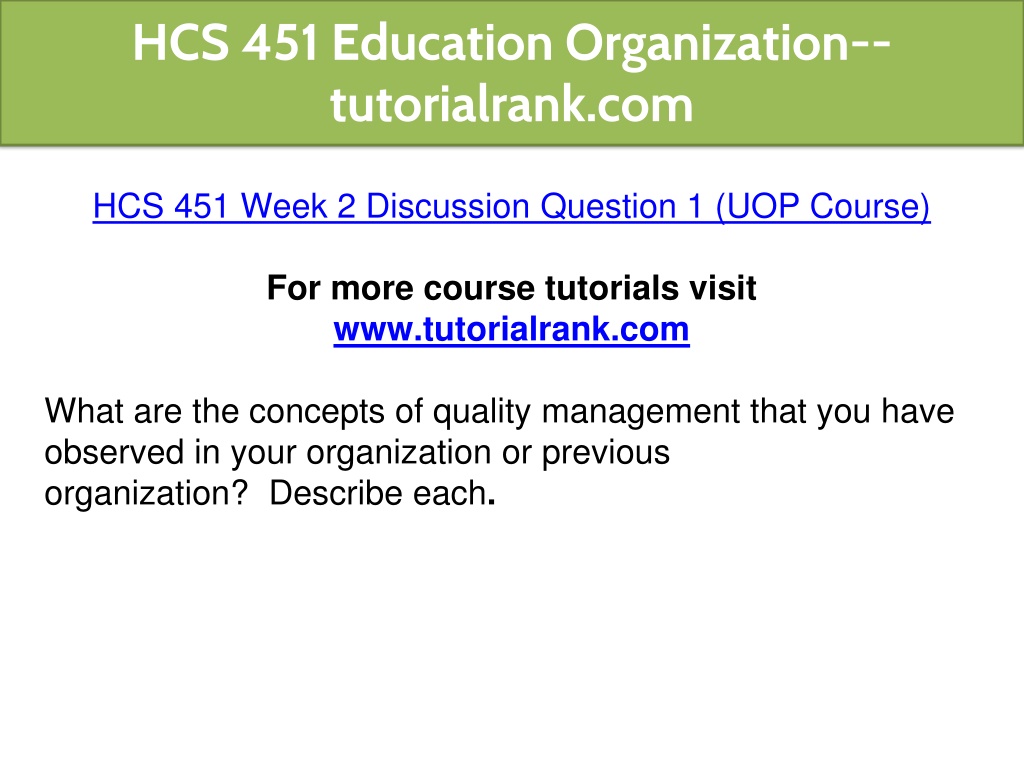Click "(UOP Course)" at the end of the link
1024x768 pixels.
[x=823, y=207]
